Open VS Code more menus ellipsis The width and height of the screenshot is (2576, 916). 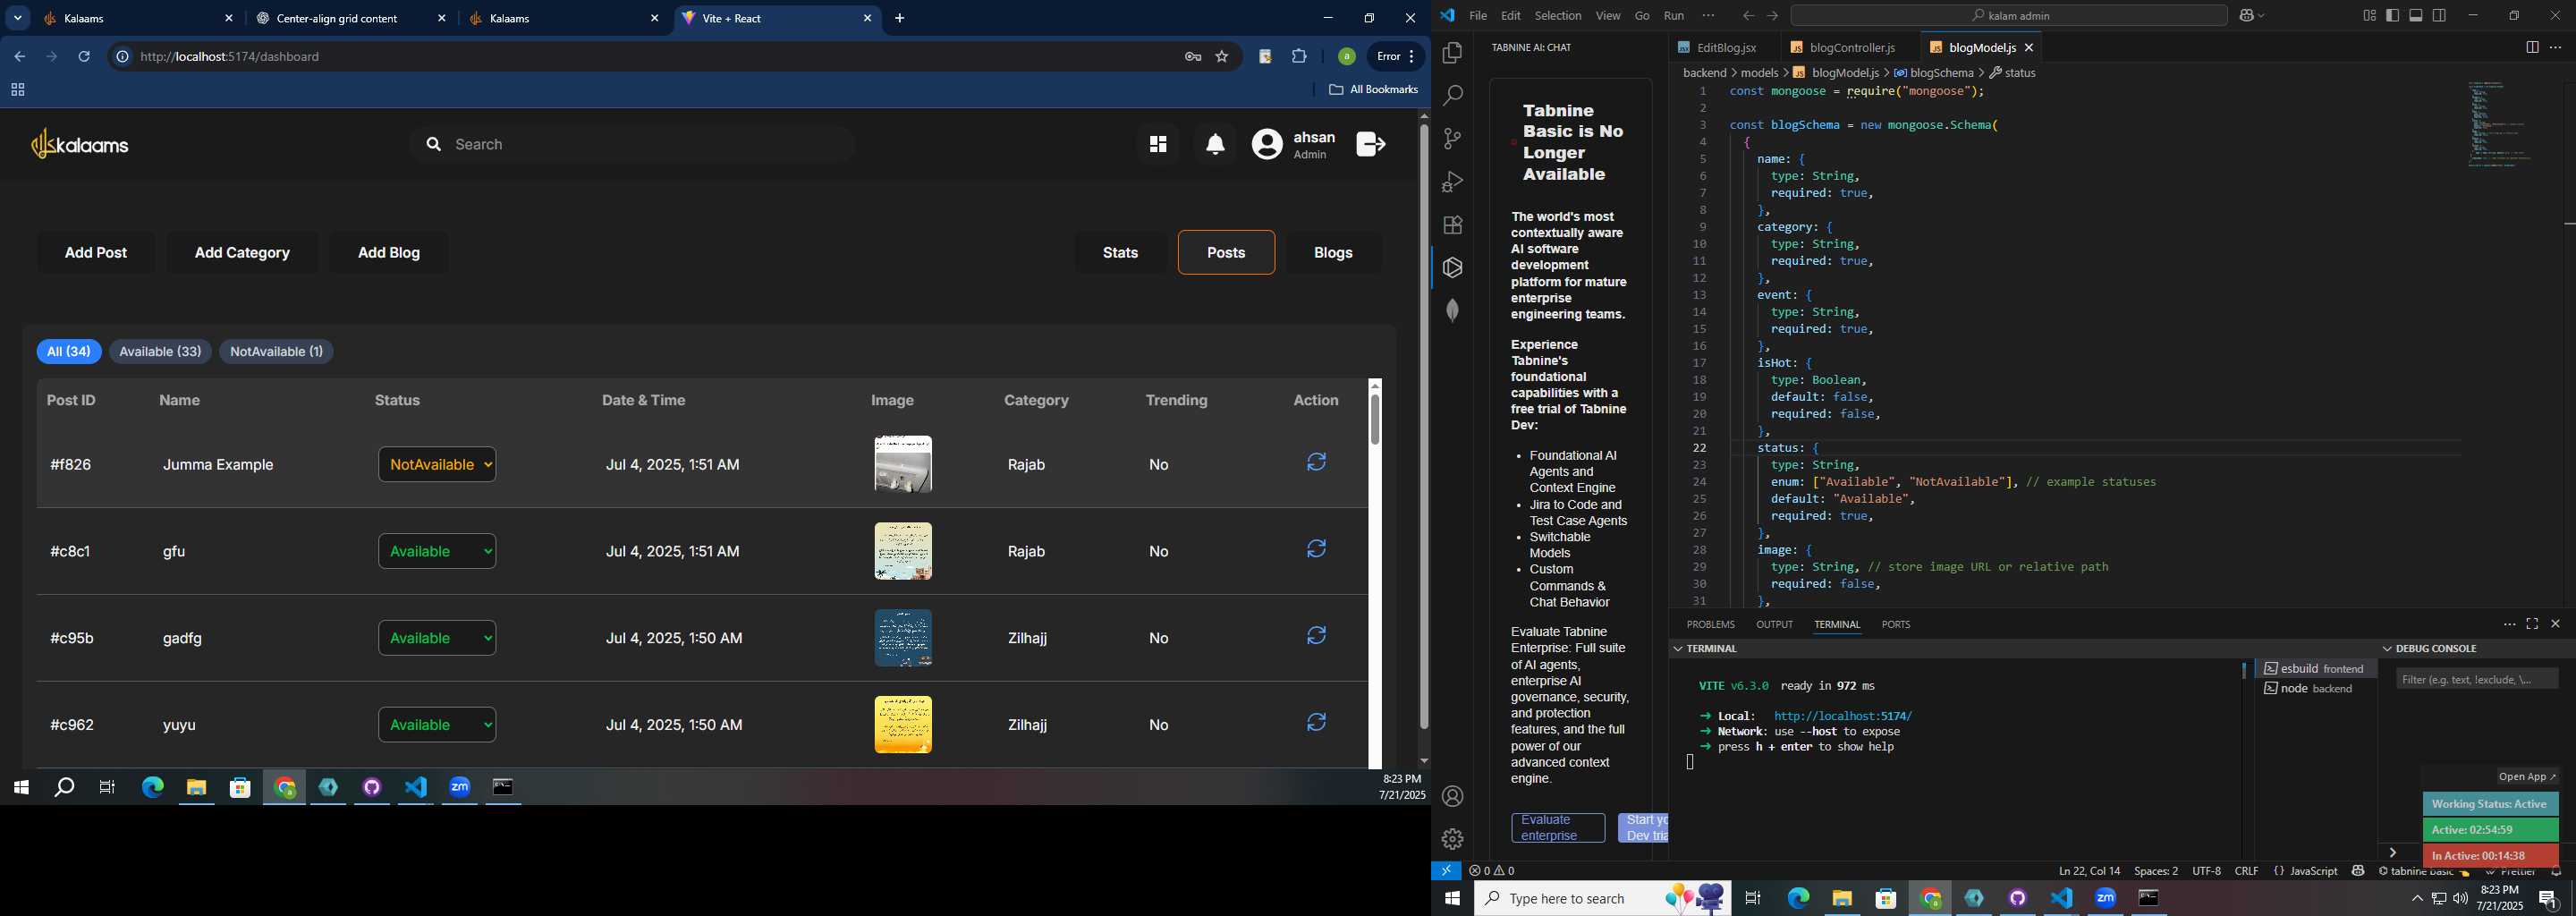pos(1708,16)
